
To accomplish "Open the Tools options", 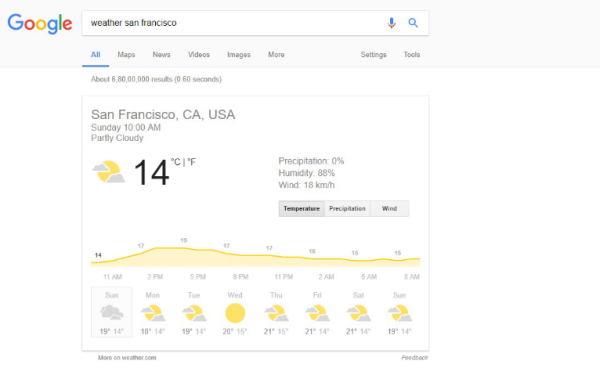I will click(412, 55).
